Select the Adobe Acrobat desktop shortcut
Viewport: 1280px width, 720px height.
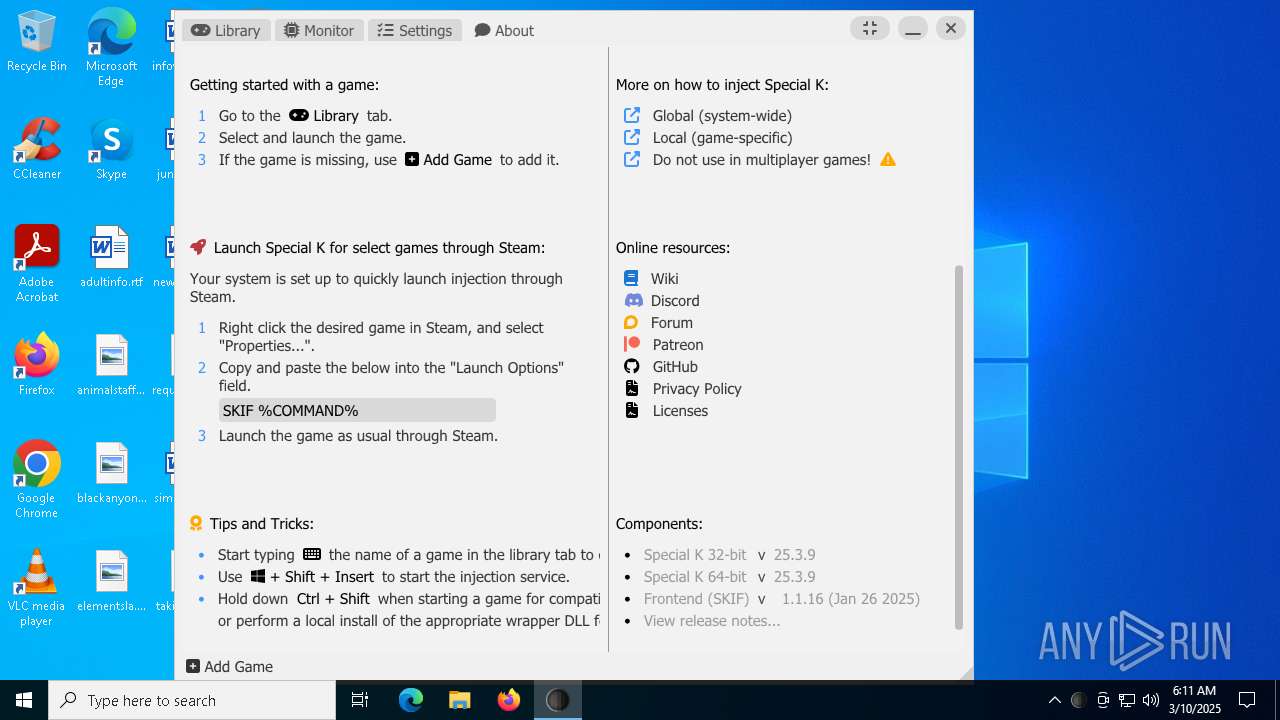pyautogui.click(x=37, y=264)
